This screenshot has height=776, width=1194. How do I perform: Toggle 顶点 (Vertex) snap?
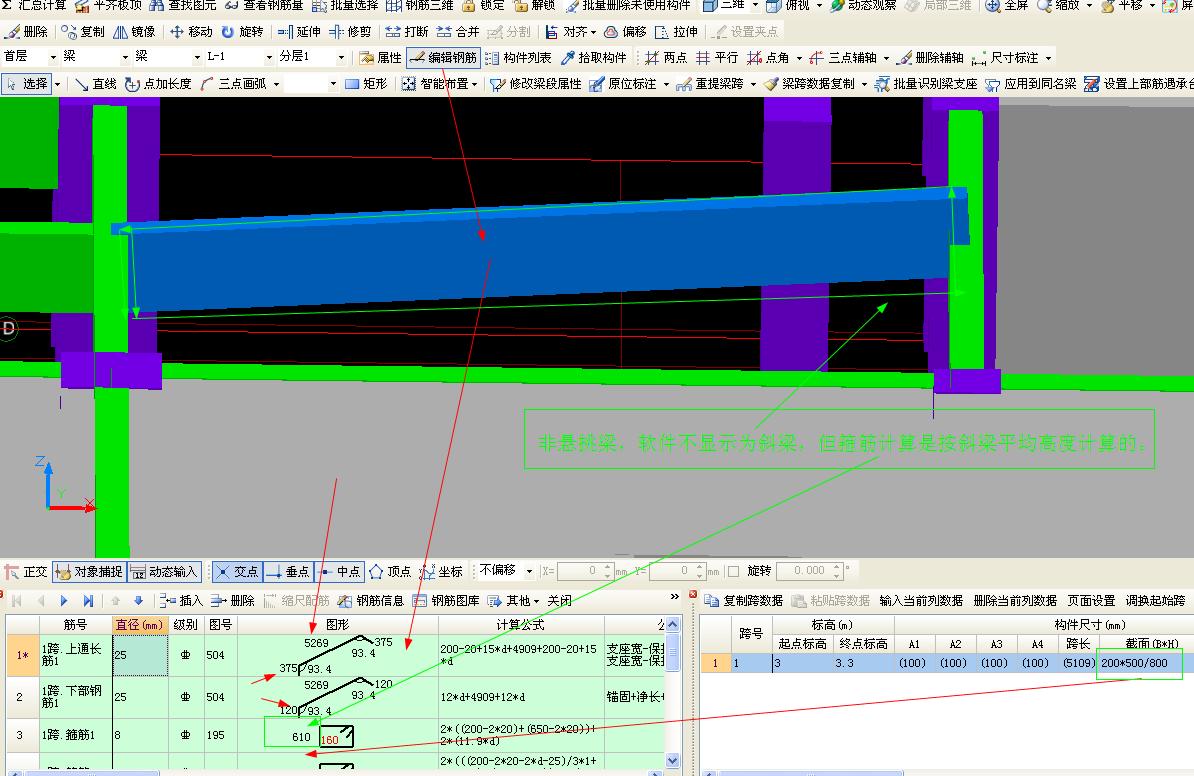(x=390, y=572)
